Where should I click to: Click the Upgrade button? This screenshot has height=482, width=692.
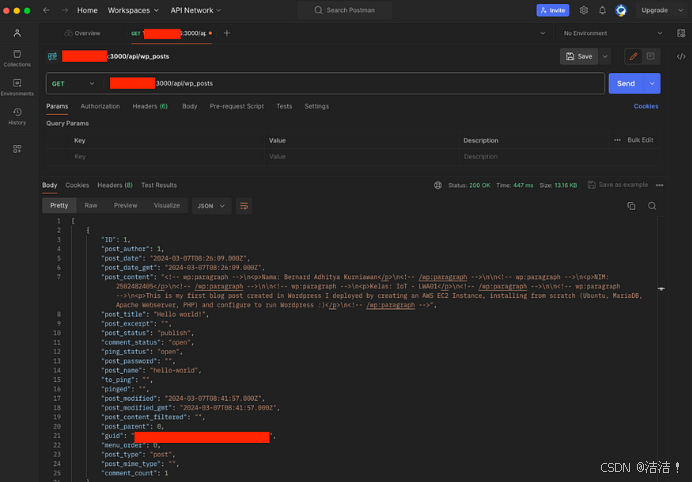pos(655,10)
